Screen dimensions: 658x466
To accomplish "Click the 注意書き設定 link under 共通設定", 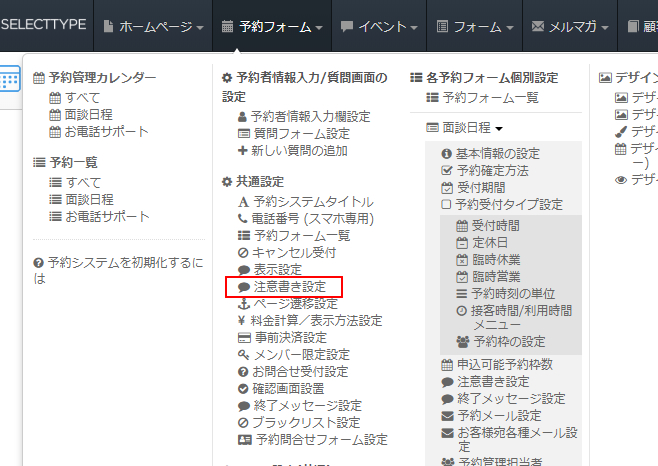I will [289, 287].
